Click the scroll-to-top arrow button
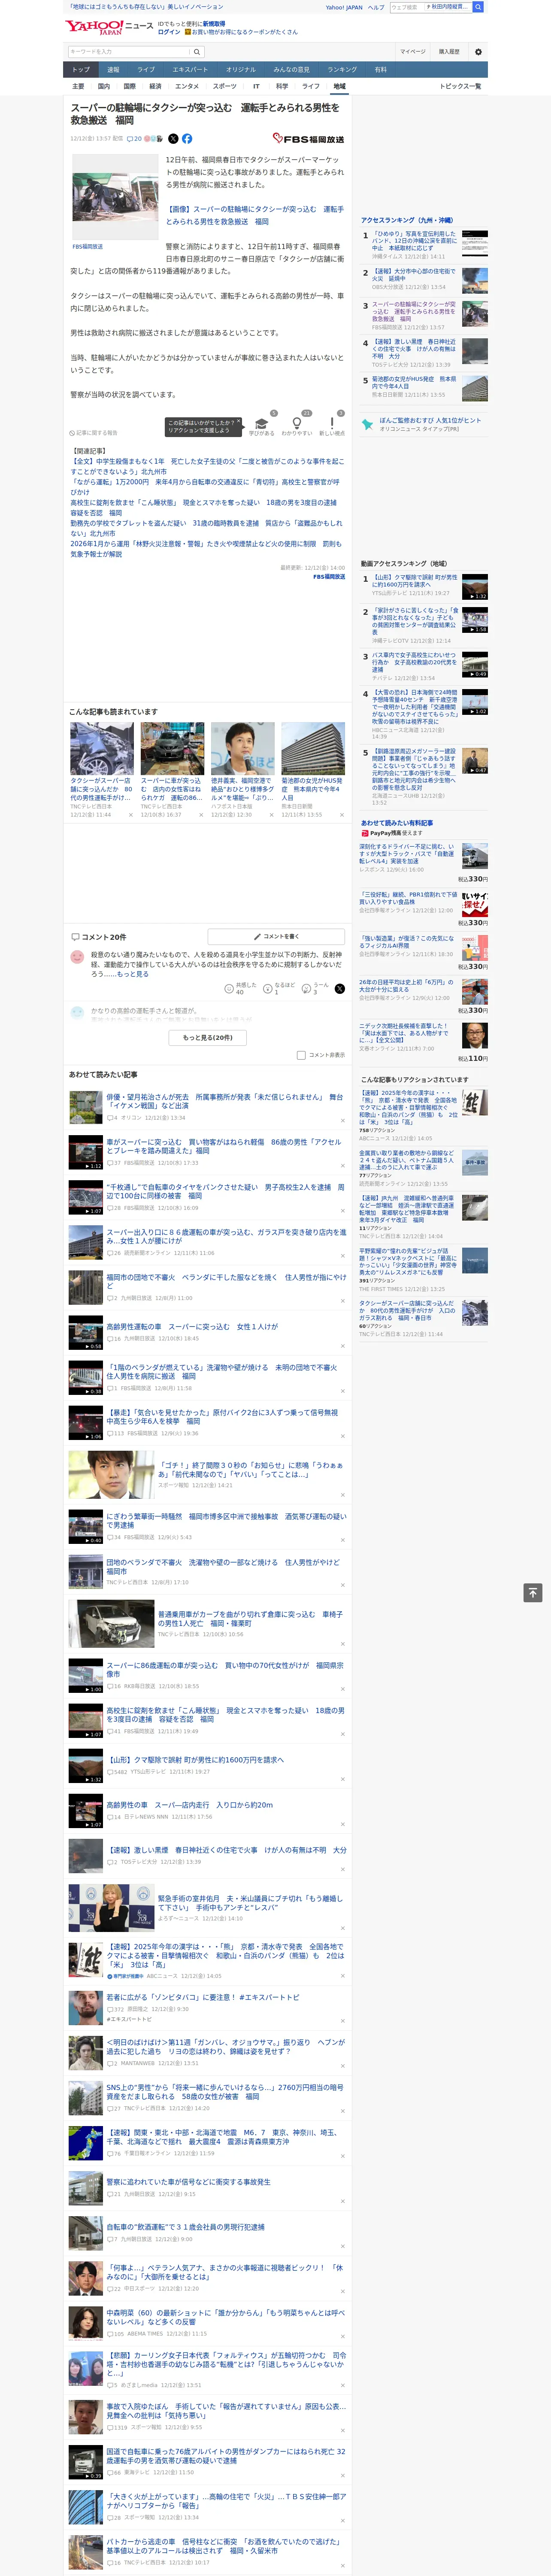551x2576 pixels. click(533, 1592)
